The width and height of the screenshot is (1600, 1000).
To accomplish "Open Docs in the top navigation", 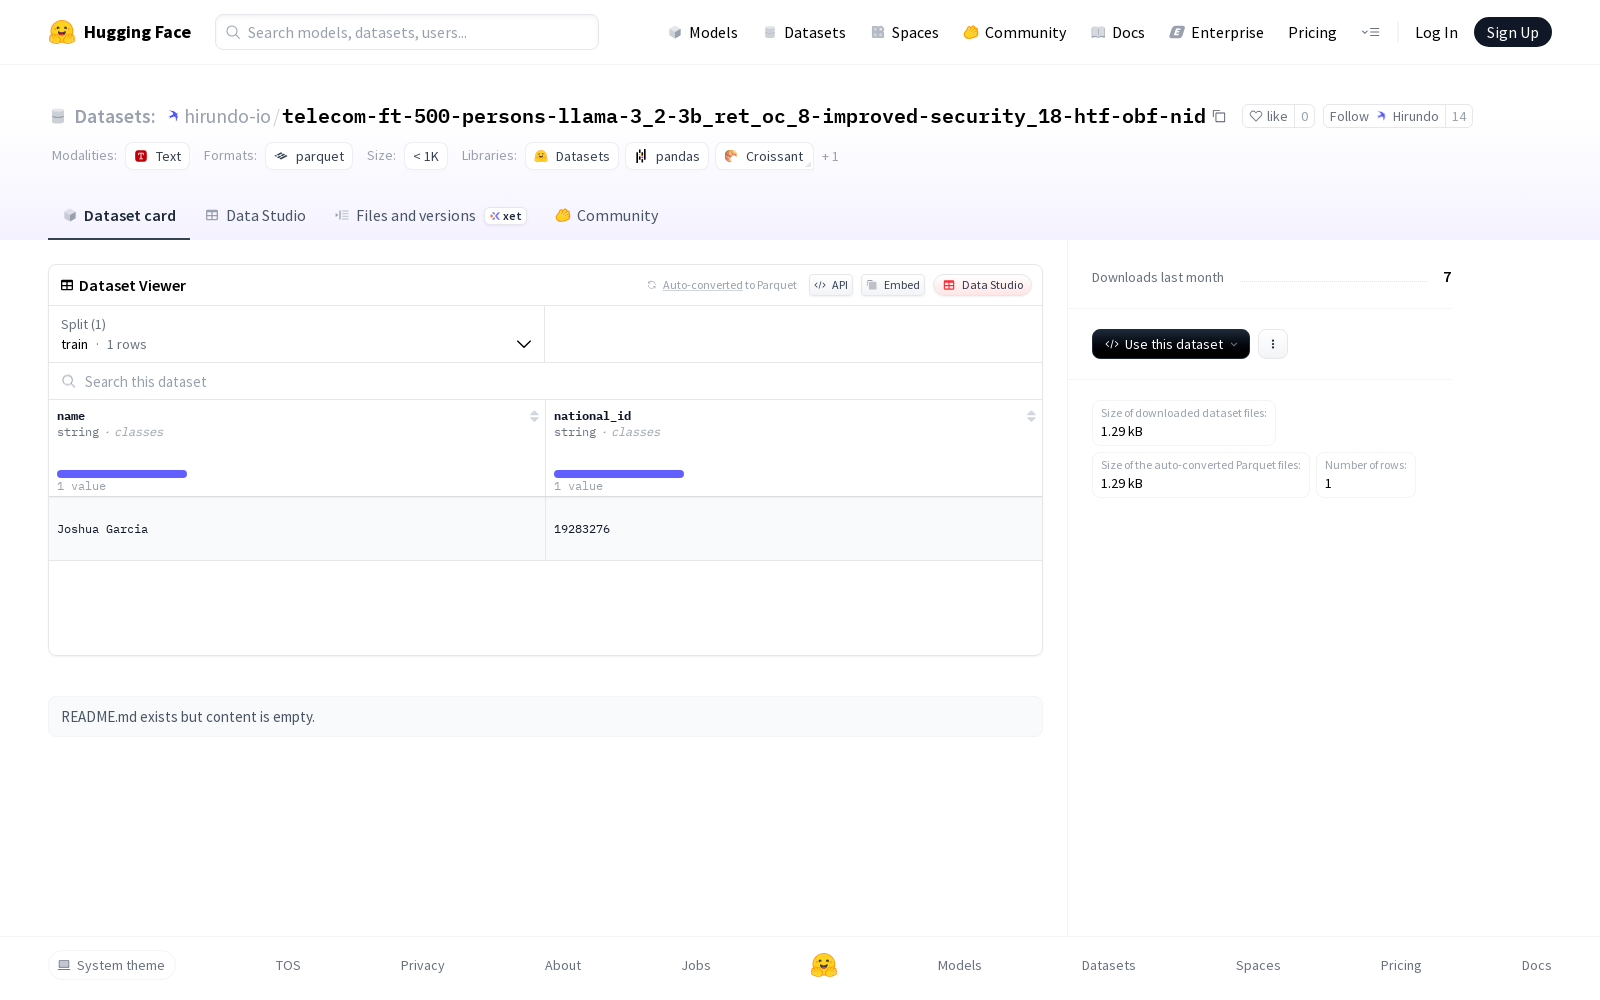I will pyautogui.click(x=1118, y=32).
